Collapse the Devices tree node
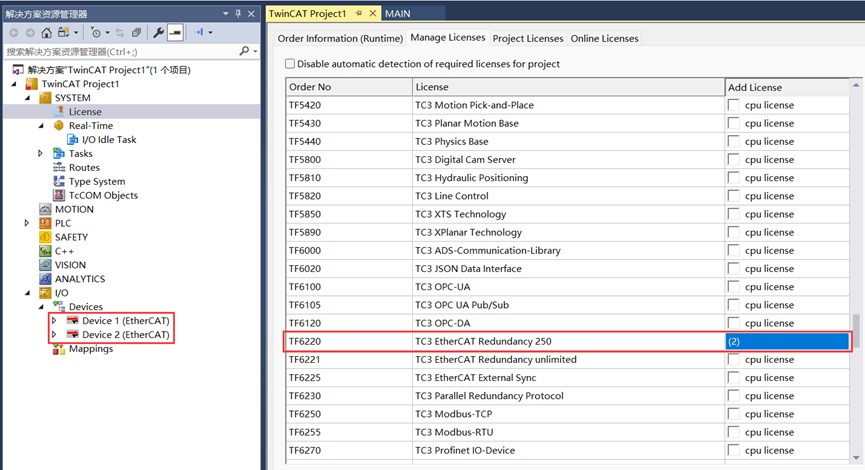Image resolution: width=865 pixels, height=470 pixels. pos(41,307)
